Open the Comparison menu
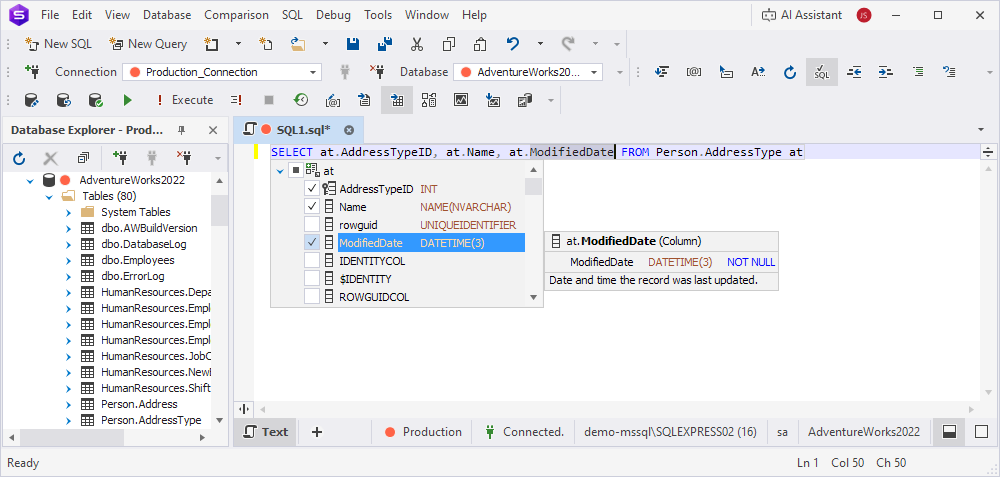The width and height of the screenshot is (1000, 477). click(x=237, y=15)
